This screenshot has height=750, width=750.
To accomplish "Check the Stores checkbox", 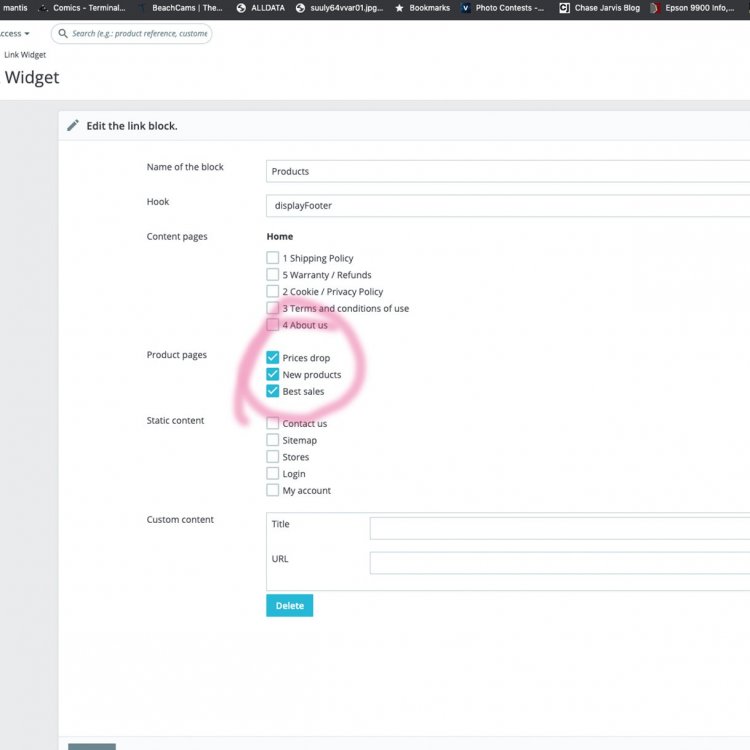I will tap(273, 457).
